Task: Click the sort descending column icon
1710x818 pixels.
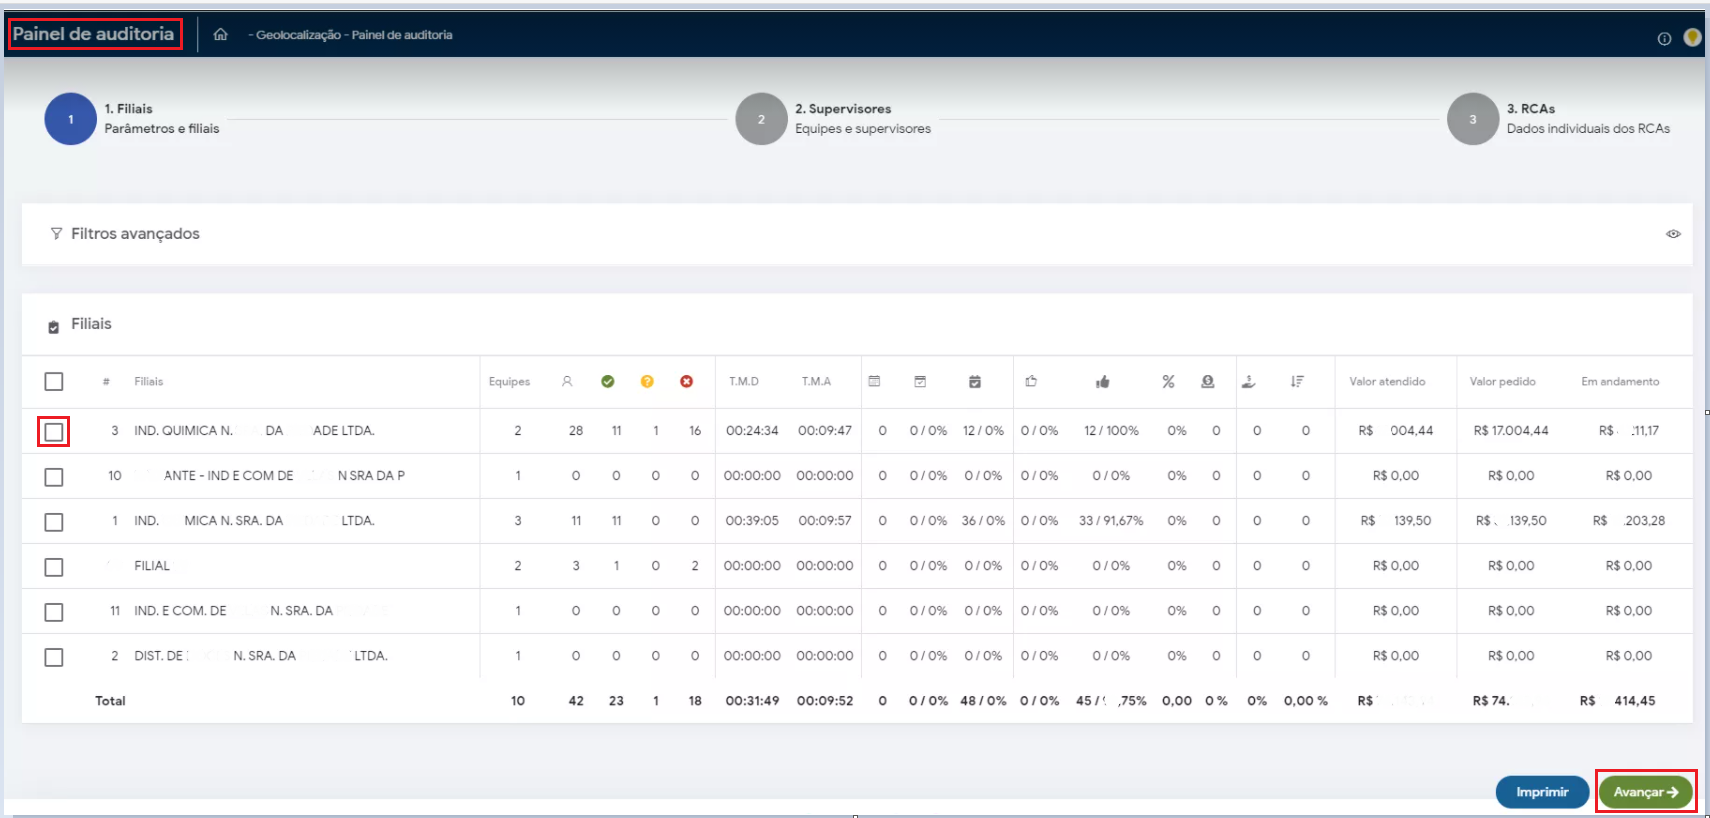Action: 1297,381
